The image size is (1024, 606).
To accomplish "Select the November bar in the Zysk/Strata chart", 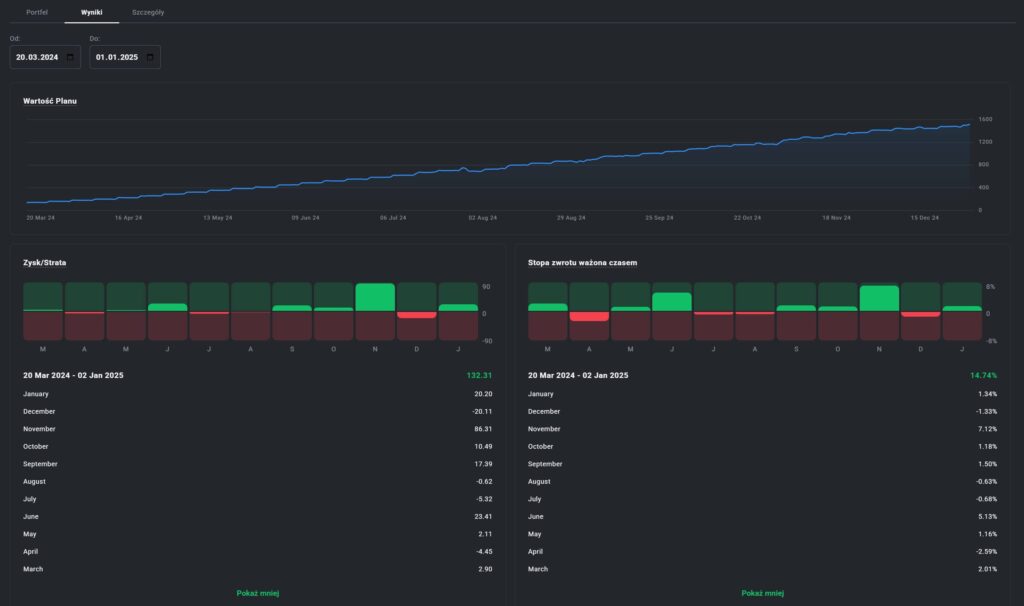I will click(375, 298).
